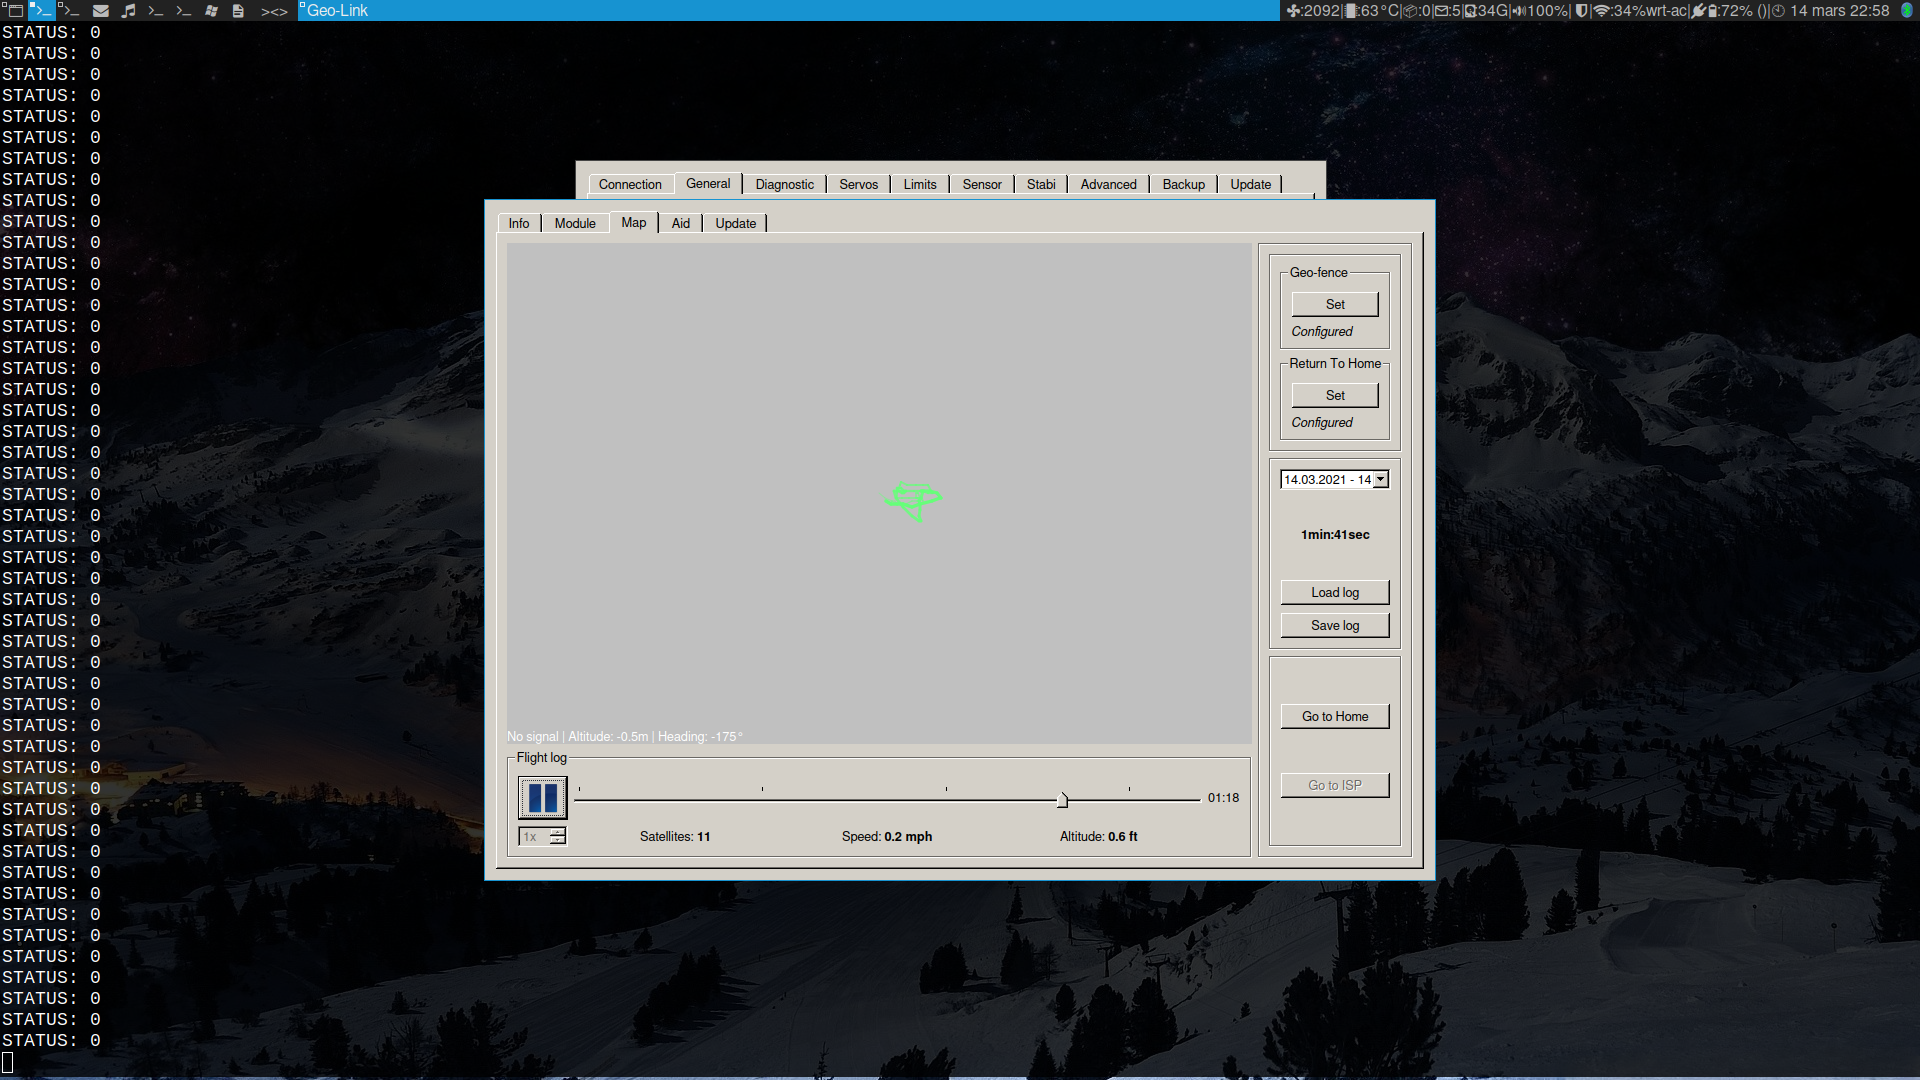Select the Module tab
This screenshot has height=1080, width=1920.
[x=574, y=223]
